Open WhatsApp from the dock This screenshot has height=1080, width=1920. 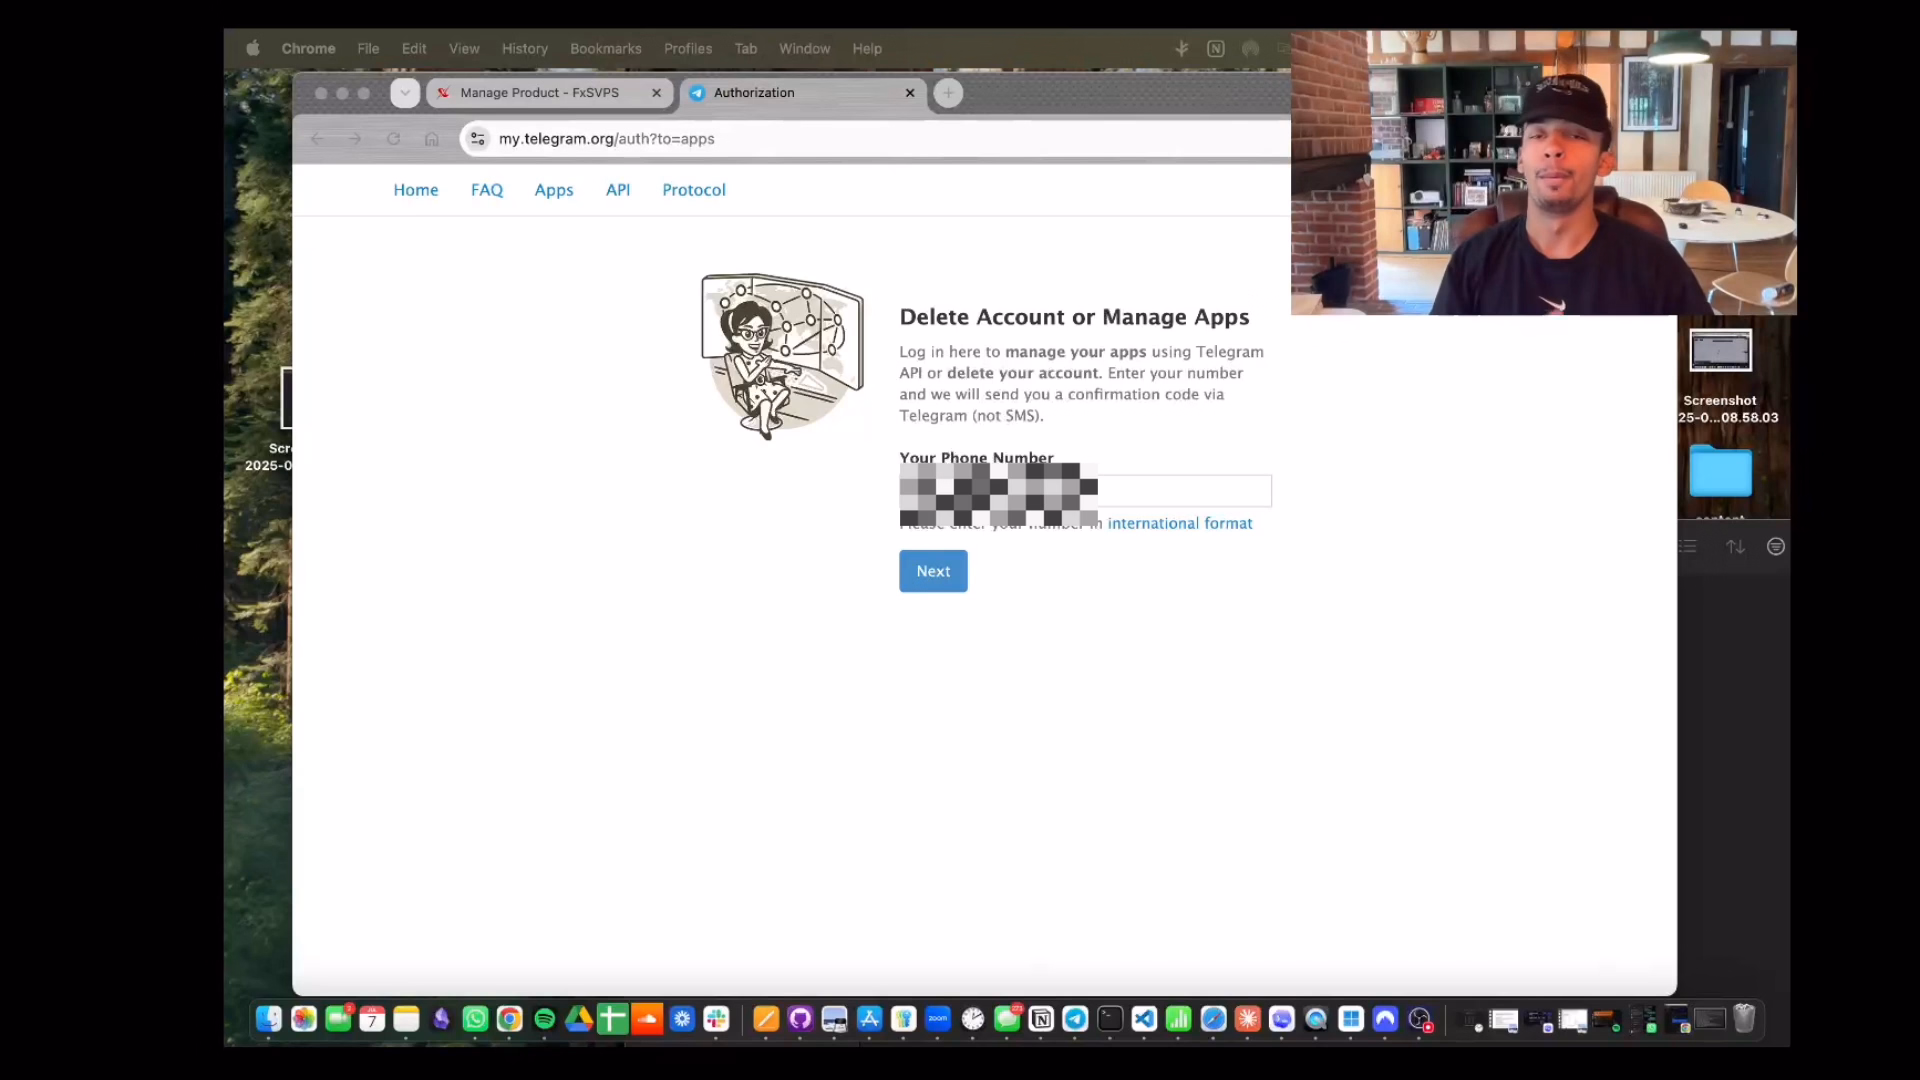(x=476, y=1019)
